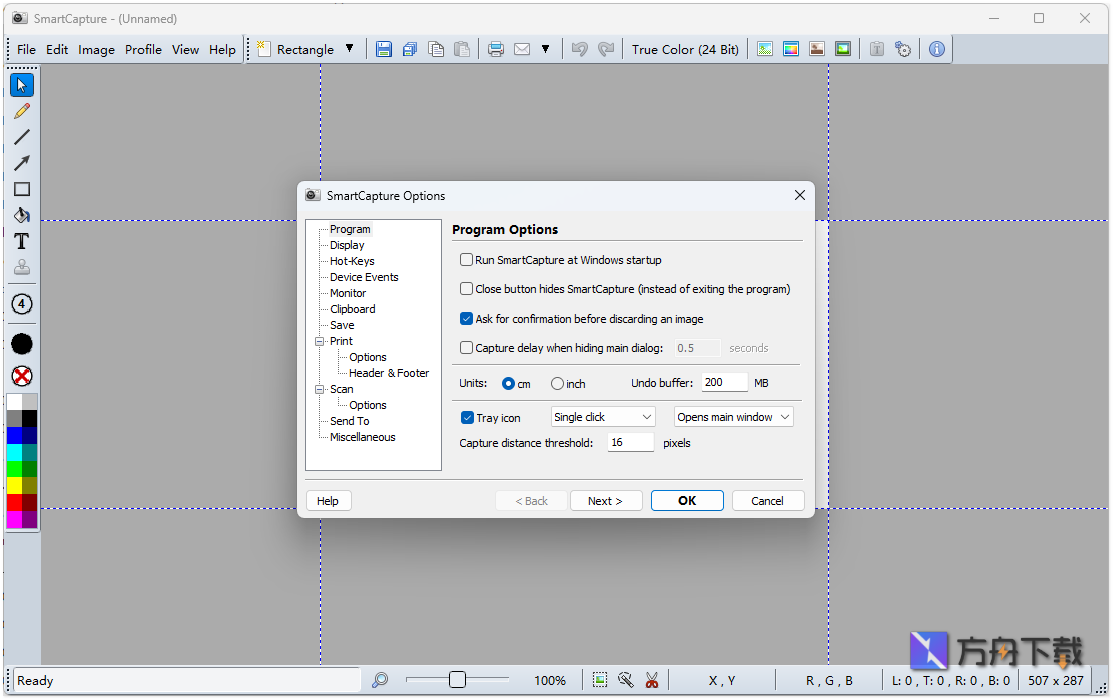
Task: Select the Arrow drawing tool
Action: click(21, 163)
